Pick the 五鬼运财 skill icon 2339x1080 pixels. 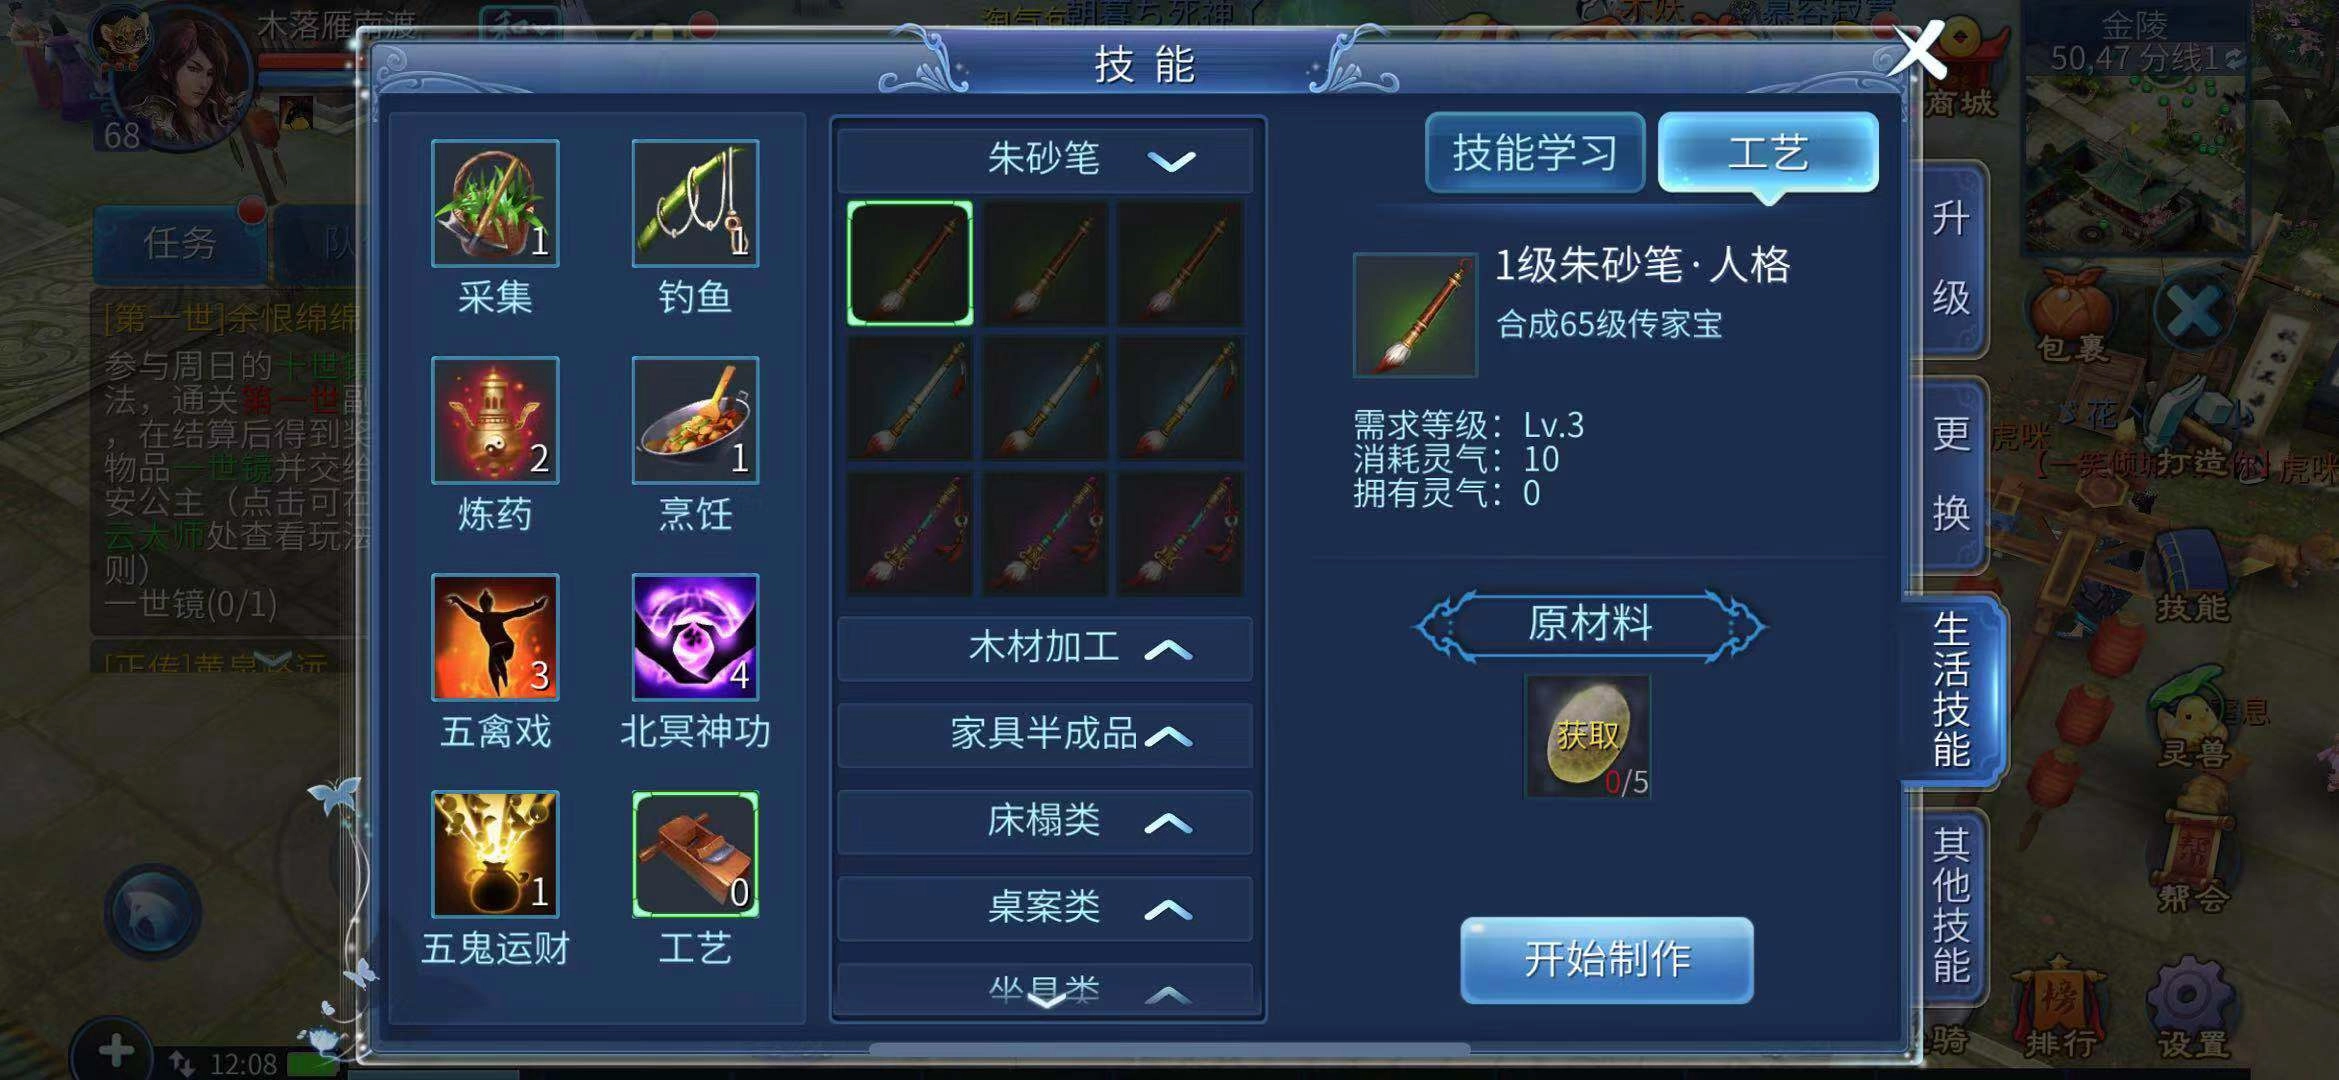point(495,854)
